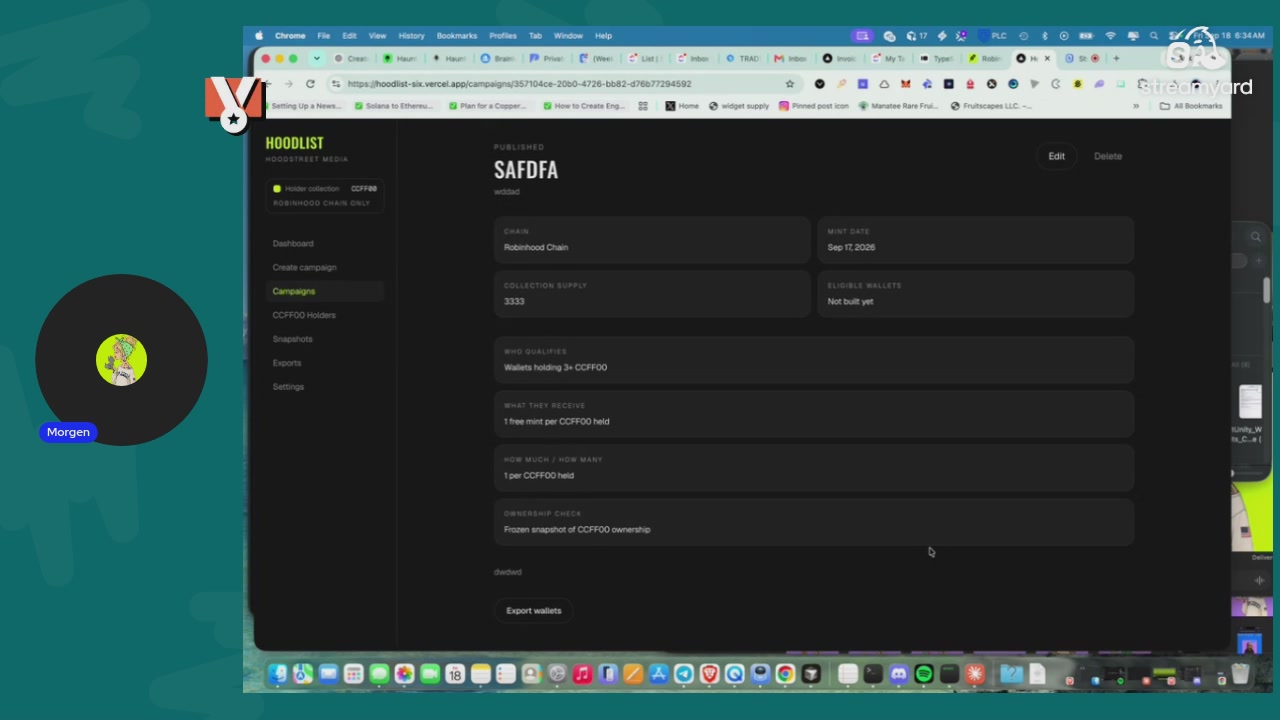
Task: Open a new tab with the plus icon
Action: pos(1116,58)
